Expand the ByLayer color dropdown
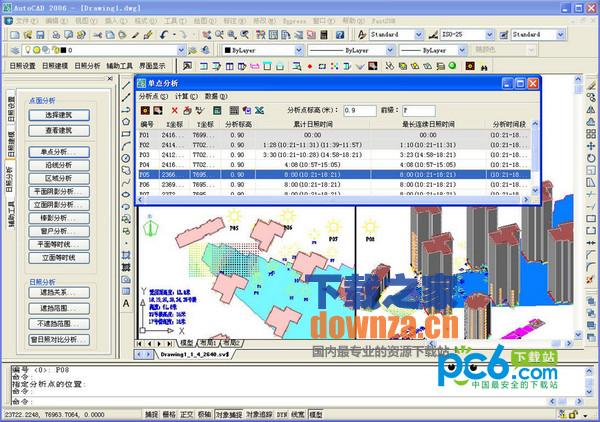 [x=258, y=49]
